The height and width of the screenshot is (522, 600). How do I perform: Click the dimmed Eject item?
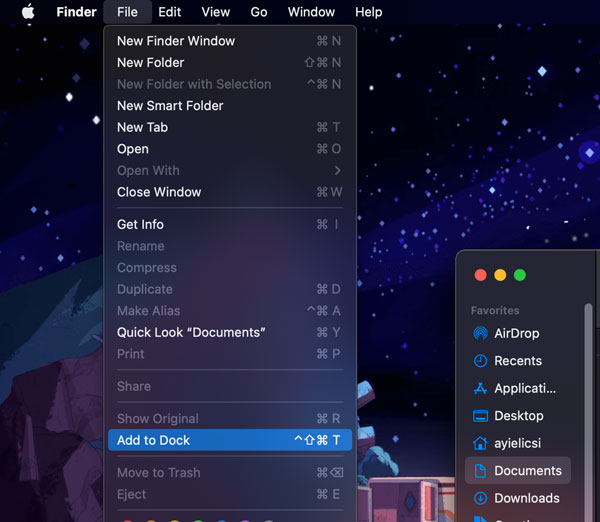click(x=230, y=494)
